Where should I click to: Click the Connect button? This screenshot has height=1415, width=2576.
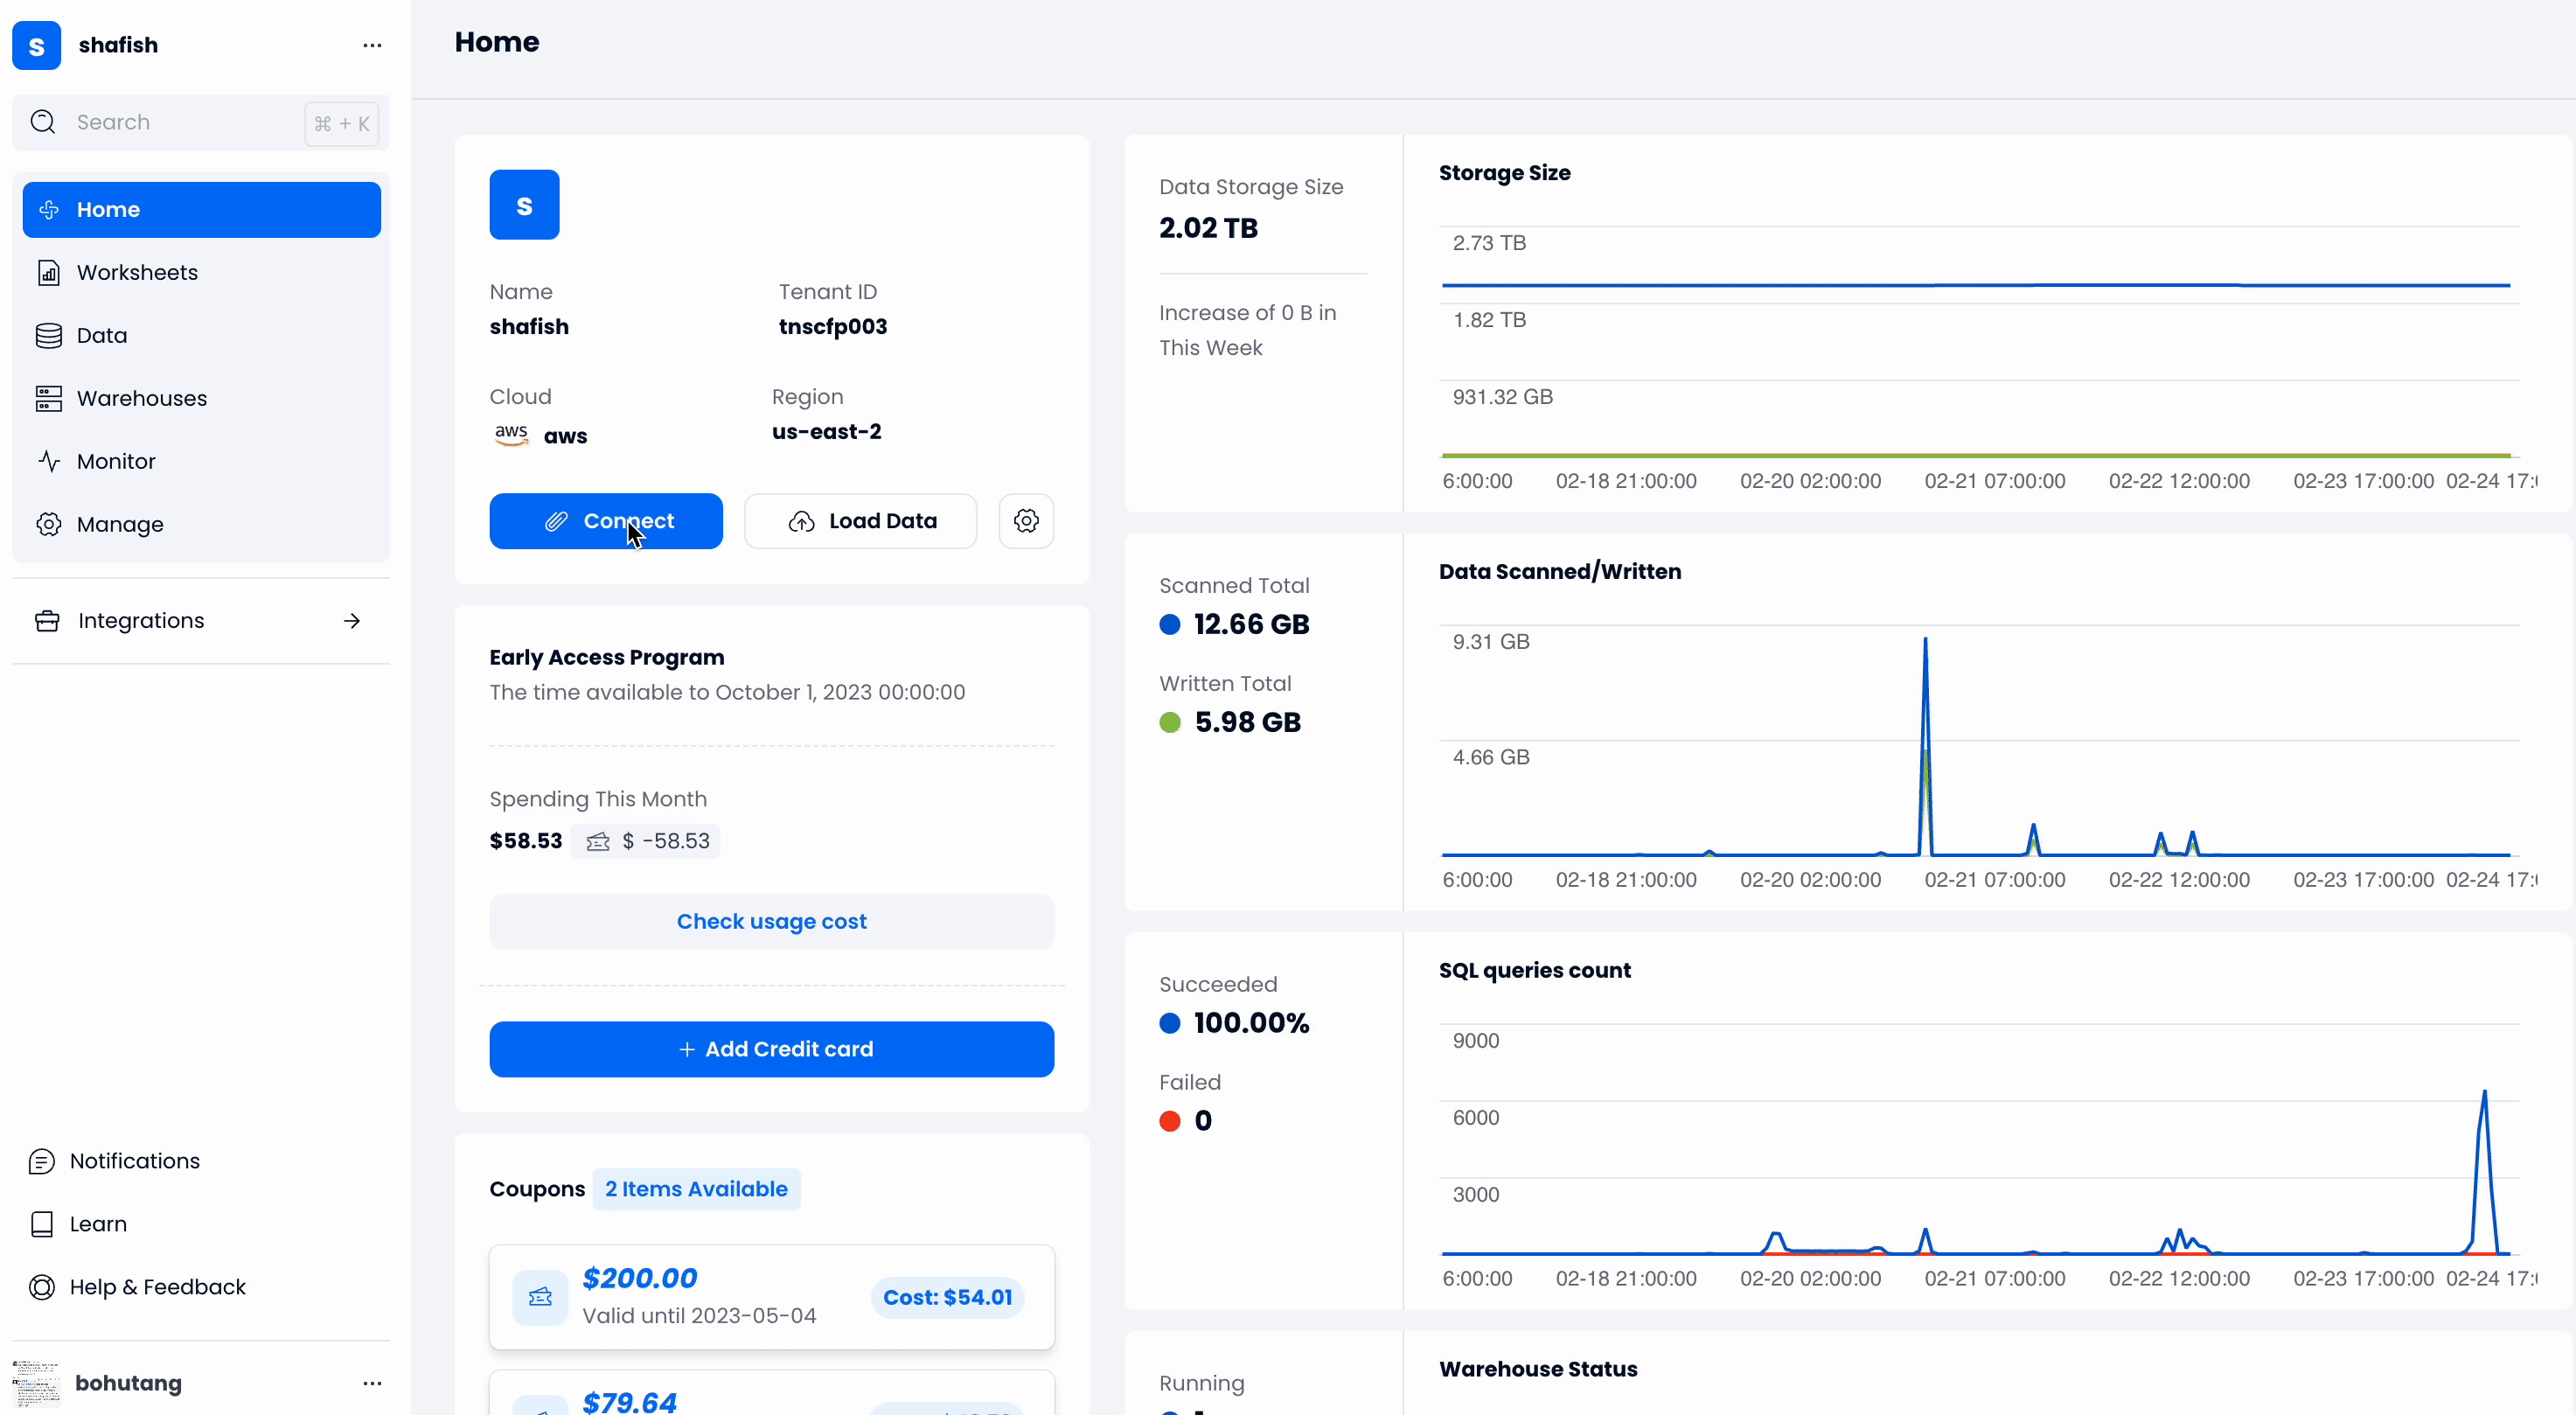[x=605, y=521]
